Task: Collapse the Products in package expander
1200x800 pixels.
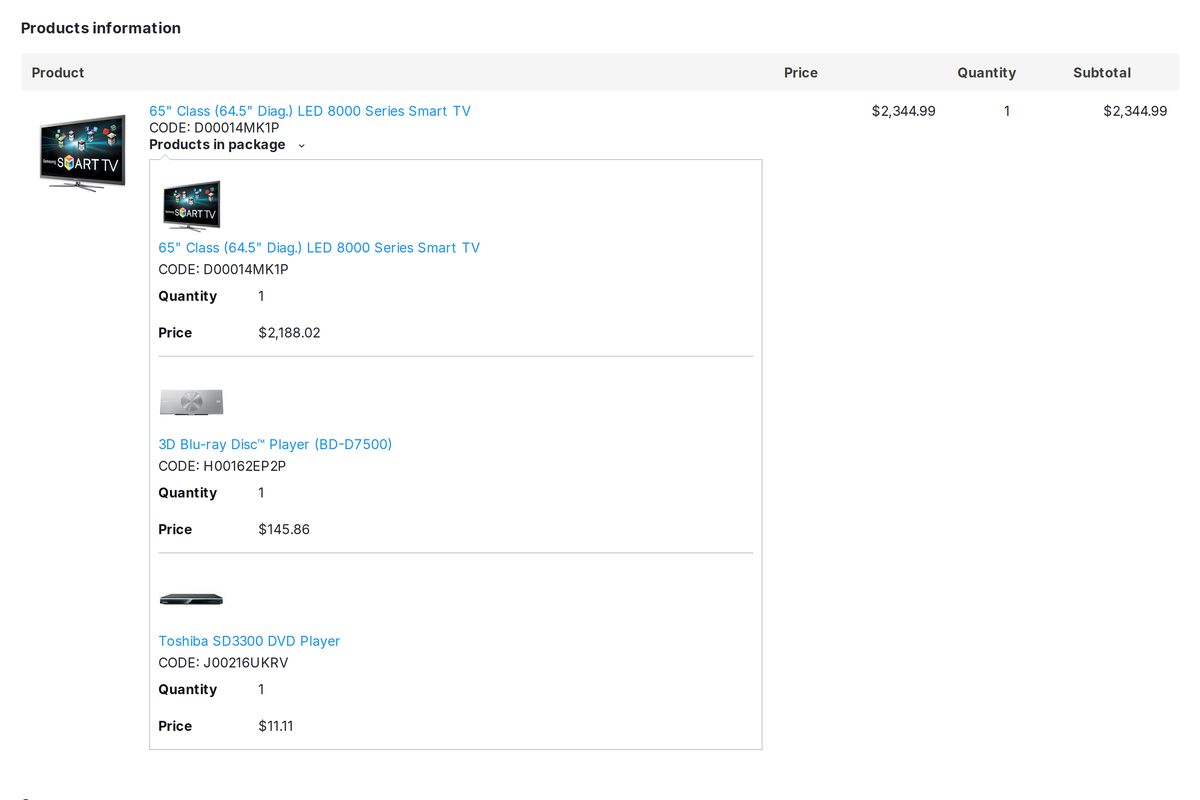Action: point(227,145)
